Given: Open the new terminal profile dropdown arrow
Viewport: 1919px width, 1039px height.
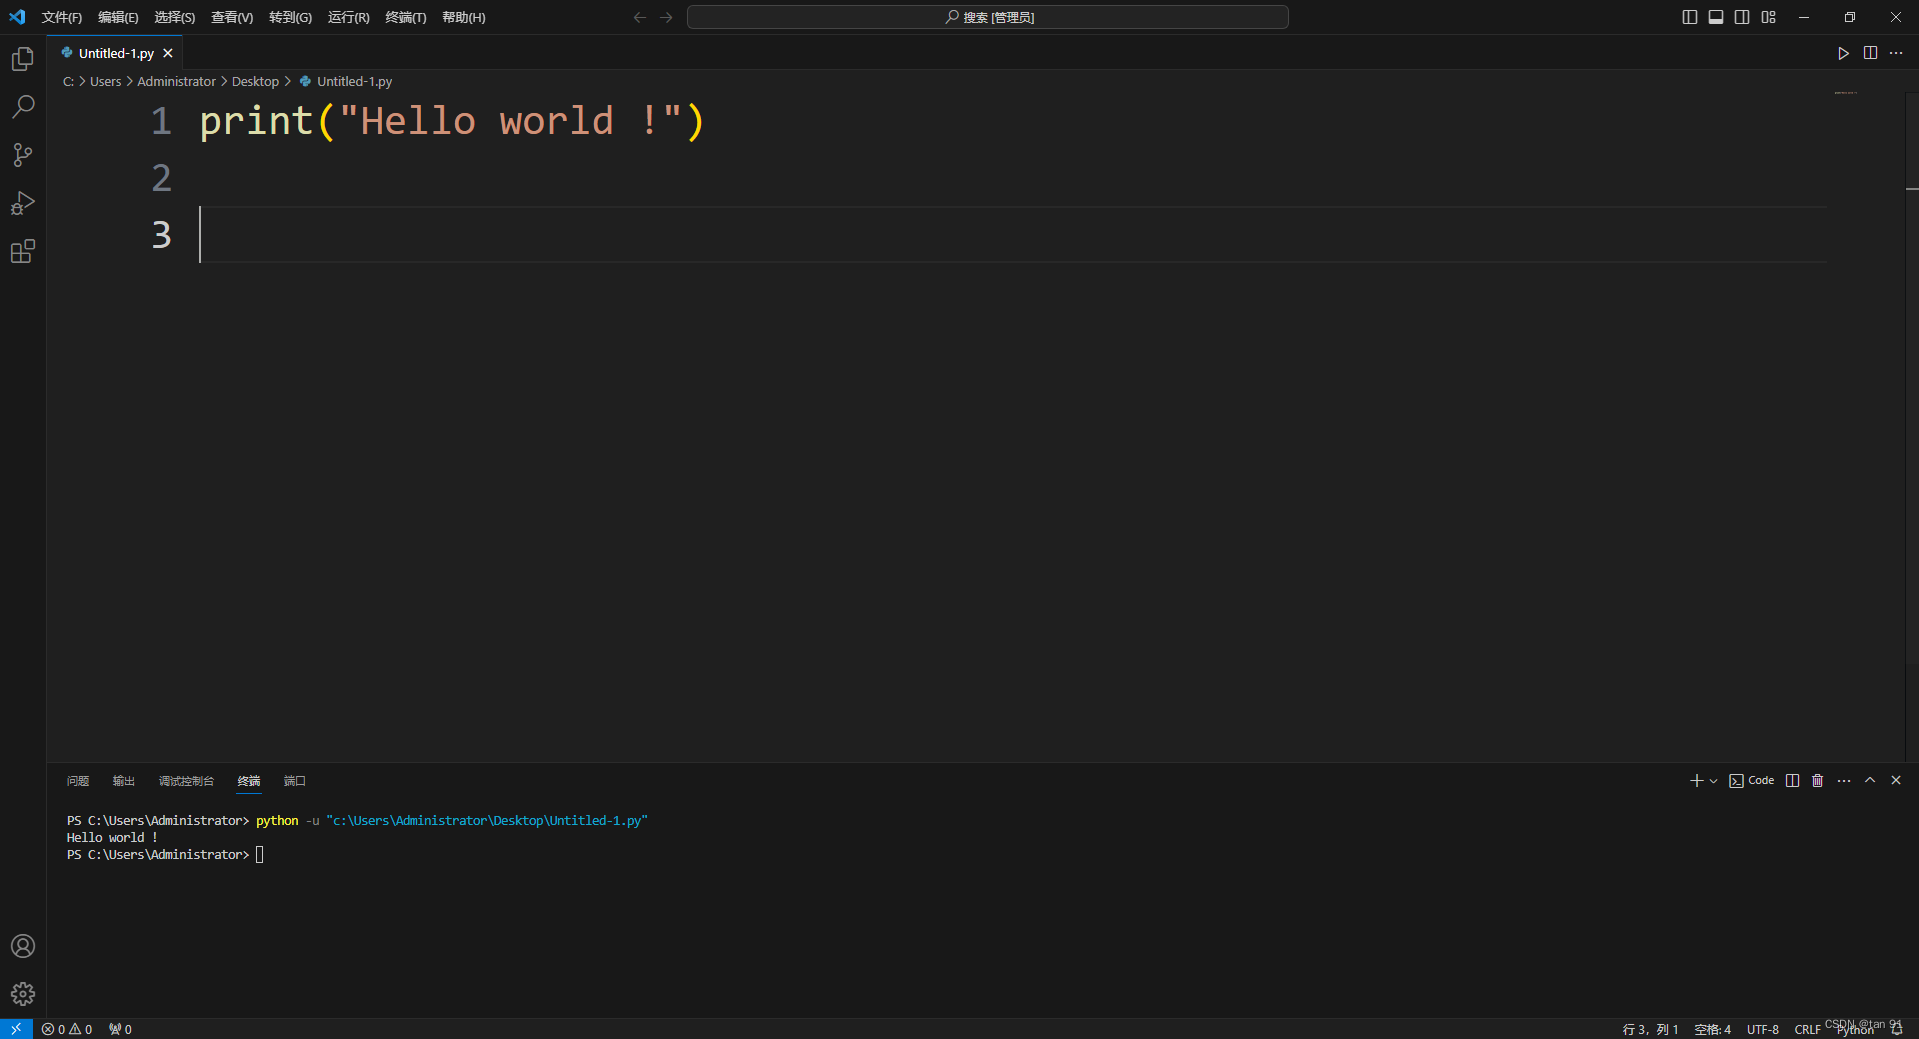Looking at the screenshot, I should (1713, 781).
